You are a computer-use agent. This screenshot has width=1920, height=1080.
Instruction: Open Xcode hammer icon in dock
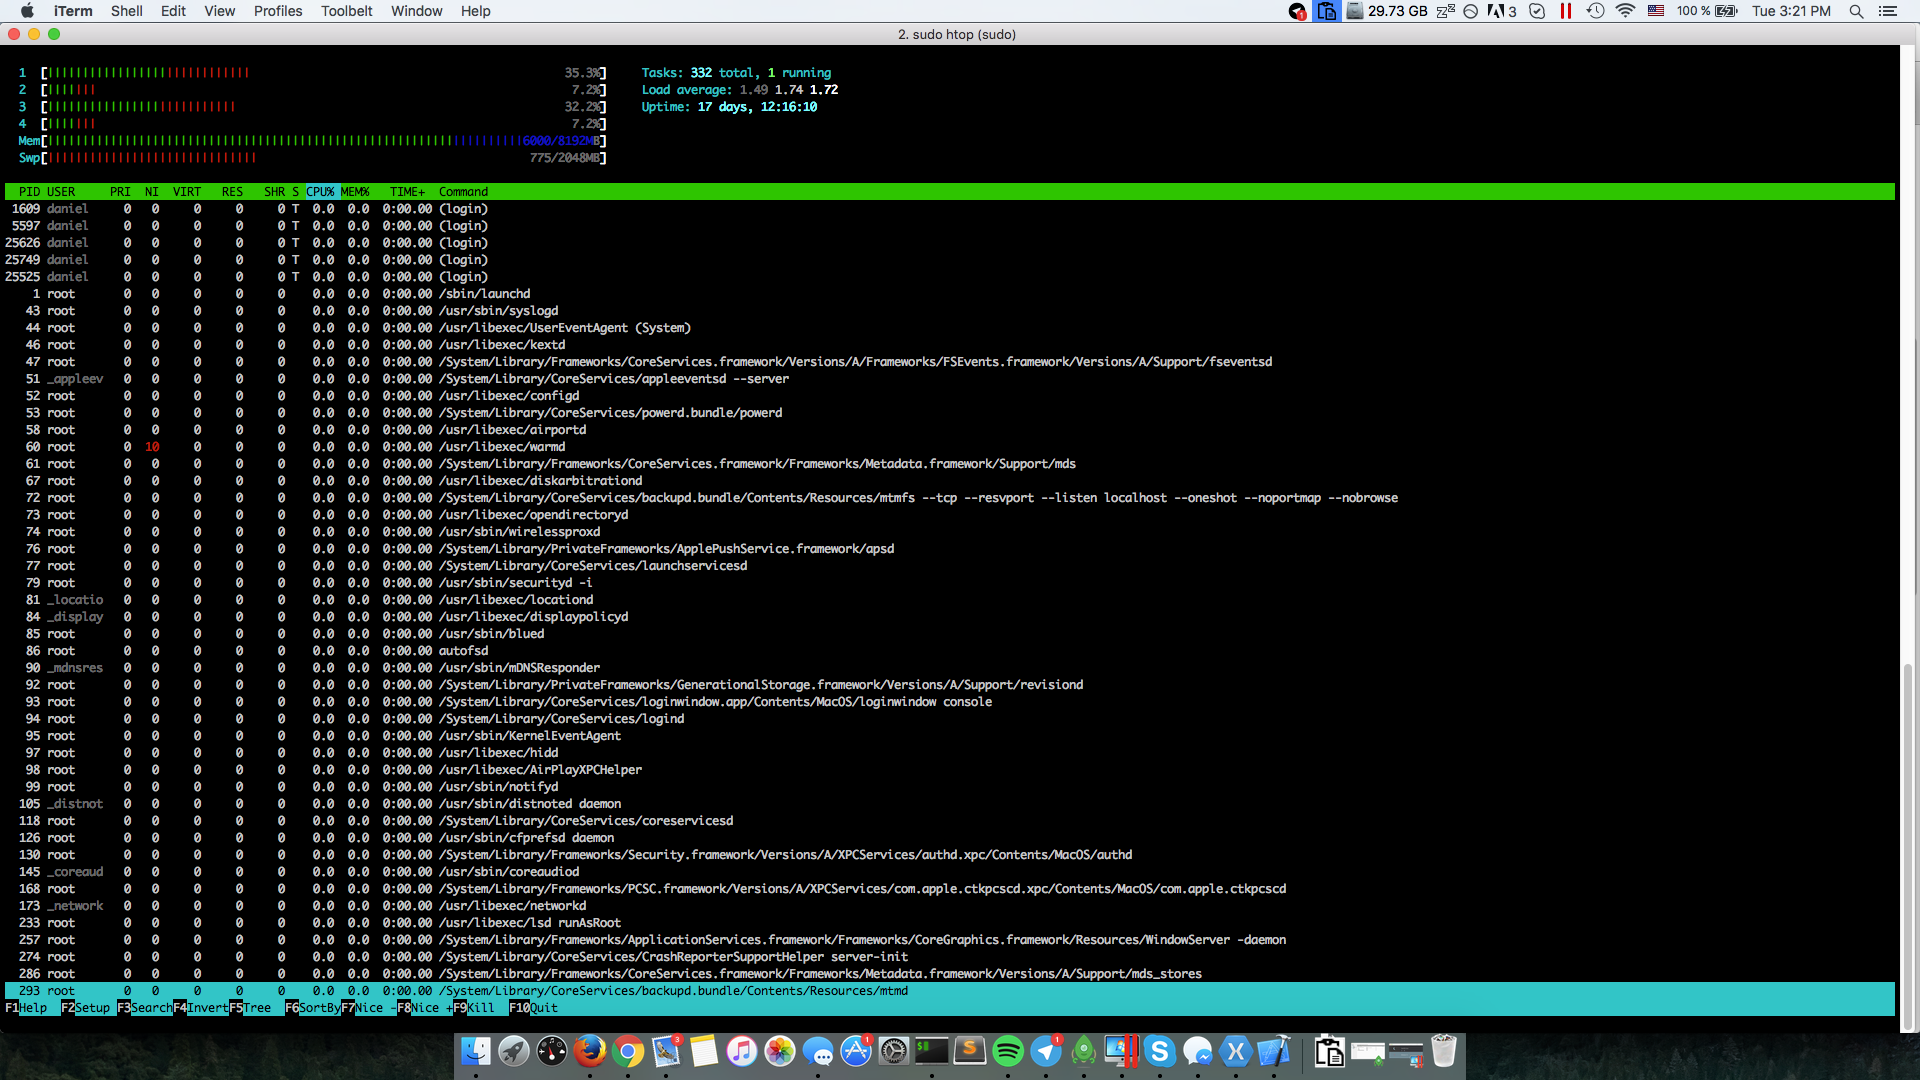tap(1274, 1051)
